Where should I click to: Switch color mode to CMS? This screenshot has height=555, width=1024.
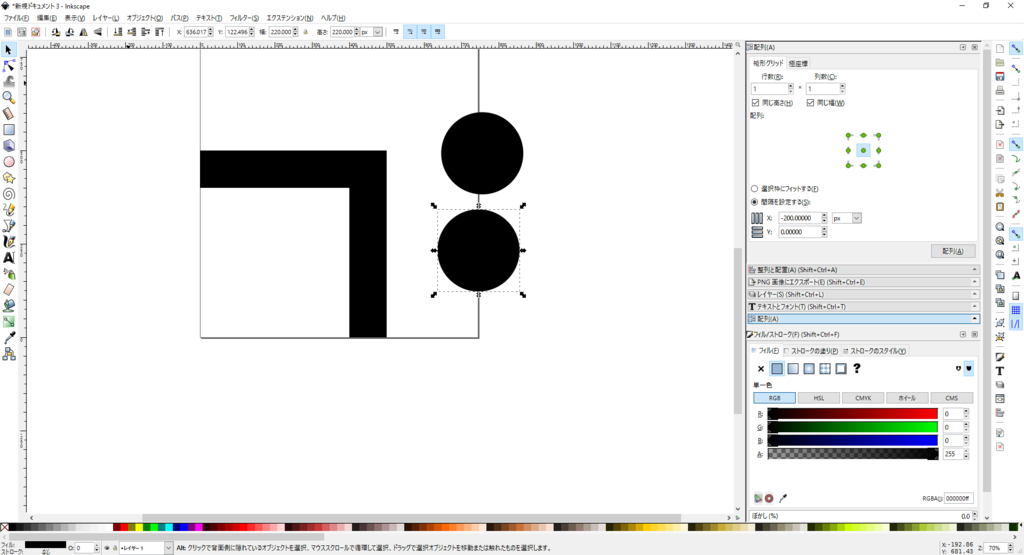click(x=952, y=398)
